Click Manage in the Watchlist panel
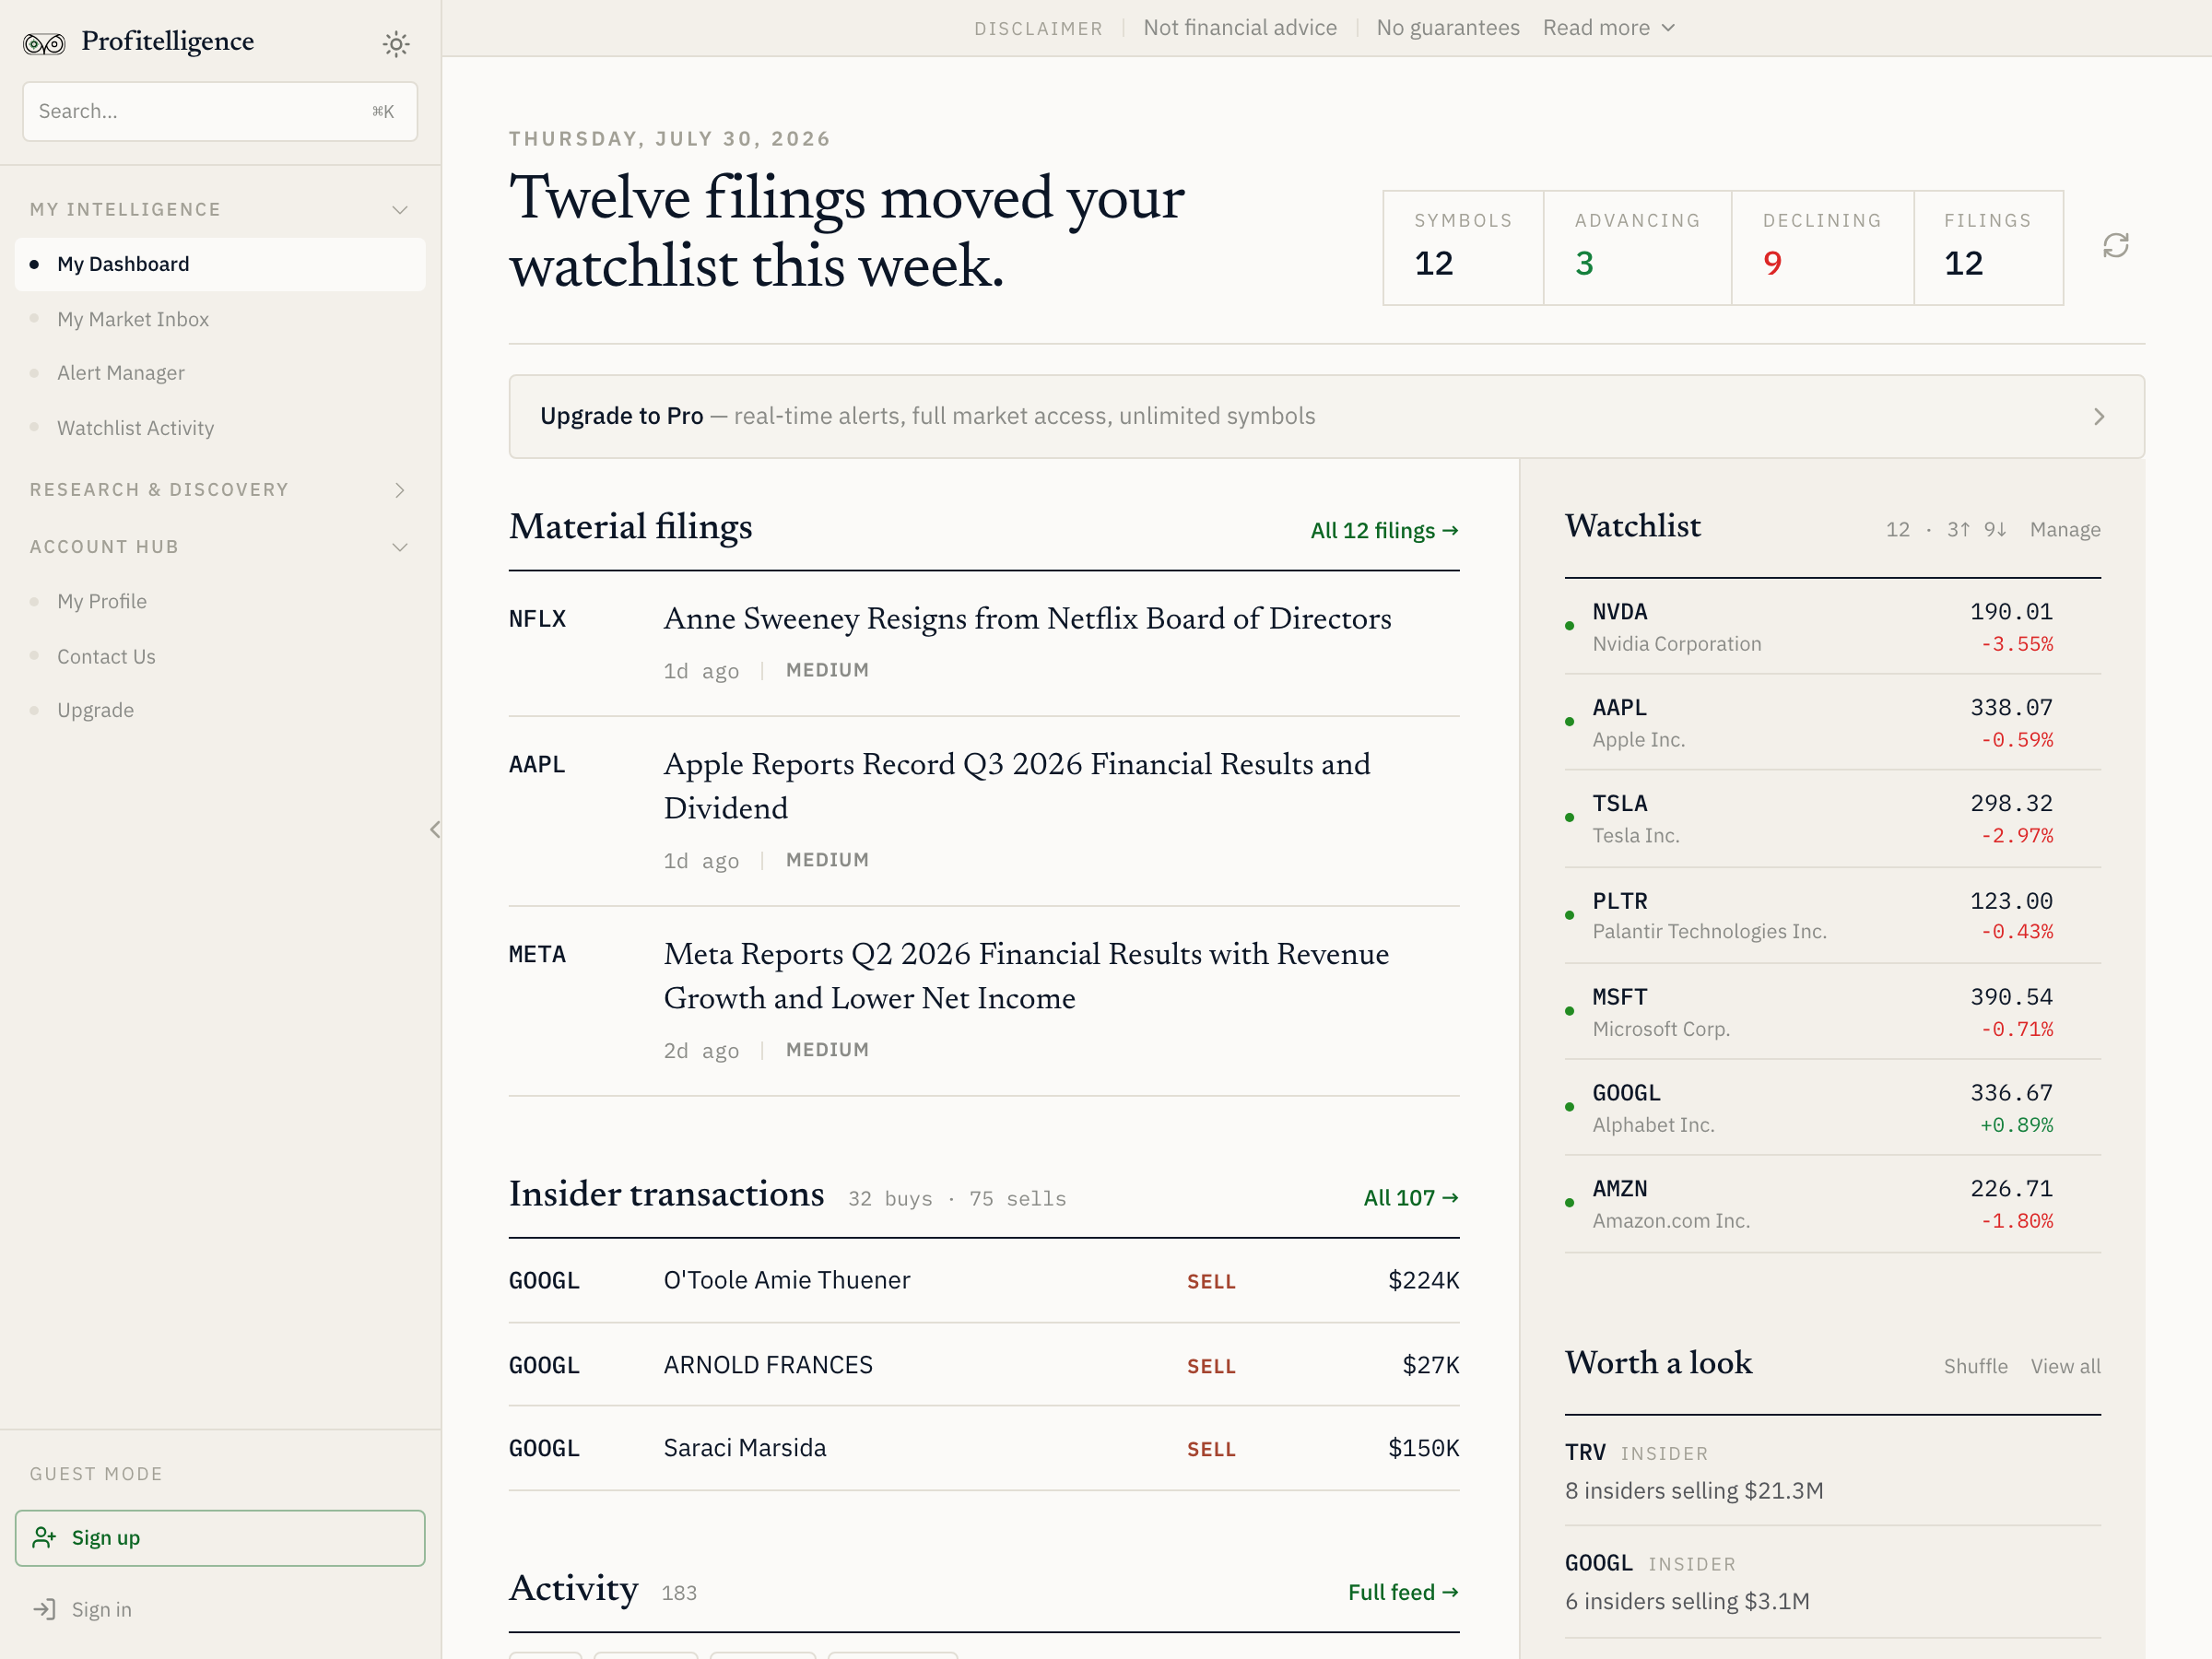 click(2065, 530)
